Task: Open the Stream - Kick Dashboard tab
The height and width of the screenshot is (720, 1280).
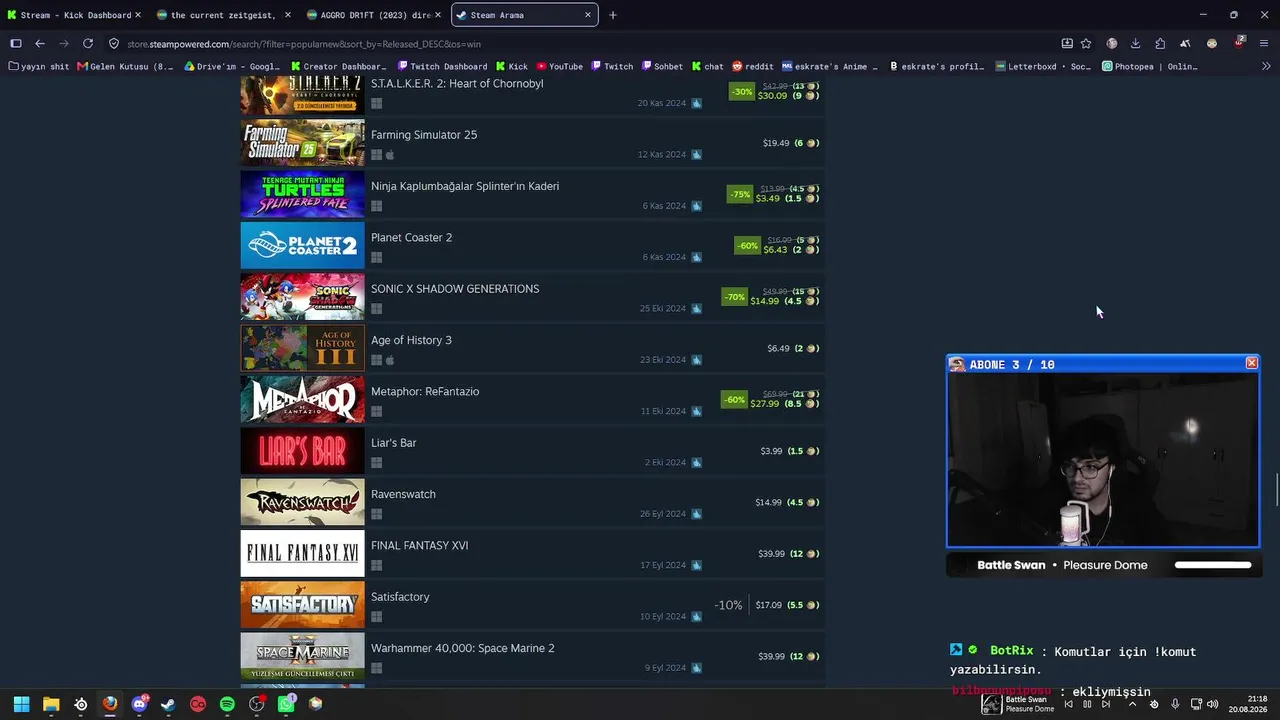Action: pyautogui.click(x=75, y=15)
